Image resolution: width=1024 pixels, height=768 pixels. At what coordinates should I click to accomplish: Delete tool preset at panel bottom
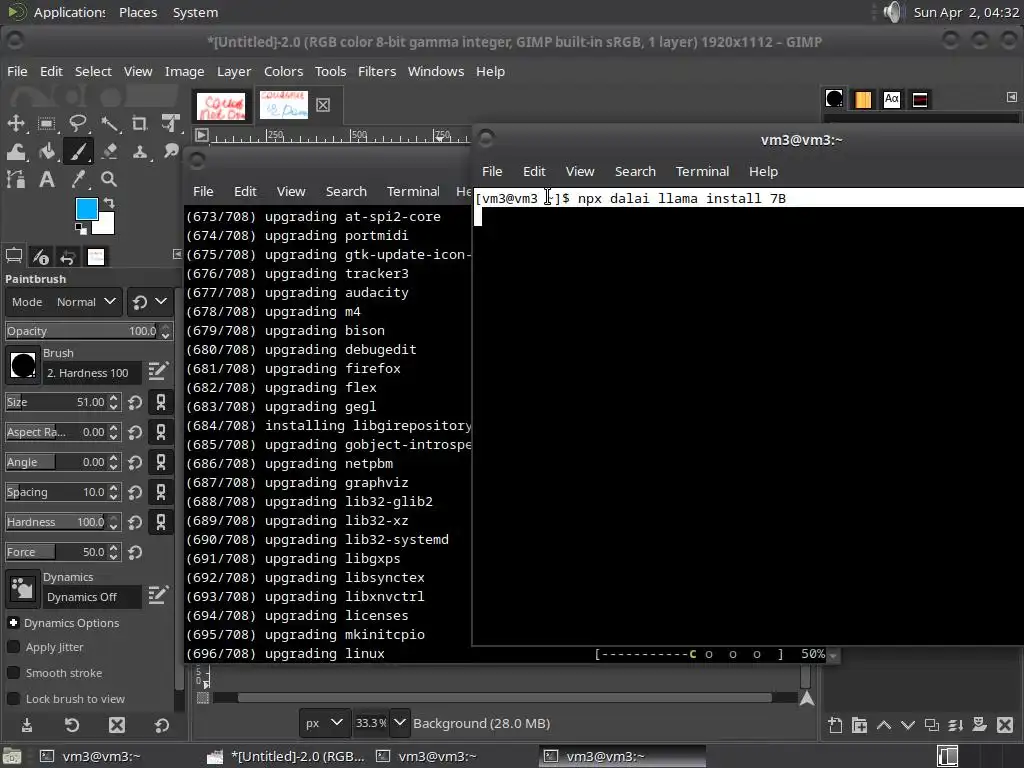click(x=117, y=725)
